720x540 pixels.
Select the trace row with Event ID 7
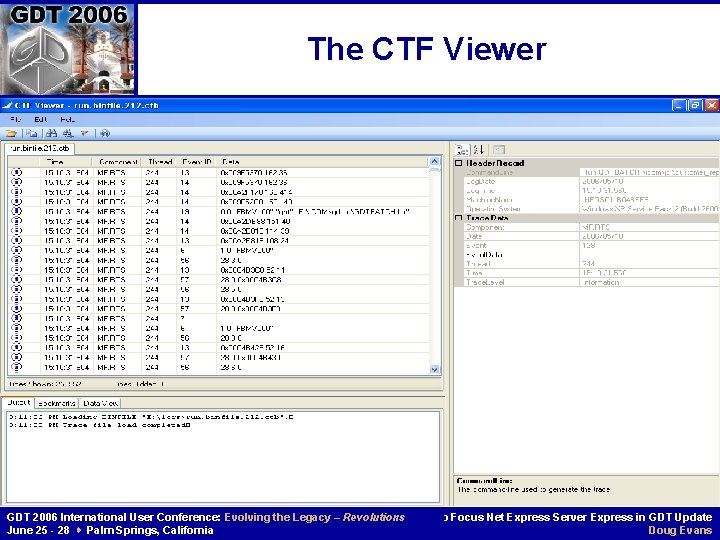pos(219,318)
